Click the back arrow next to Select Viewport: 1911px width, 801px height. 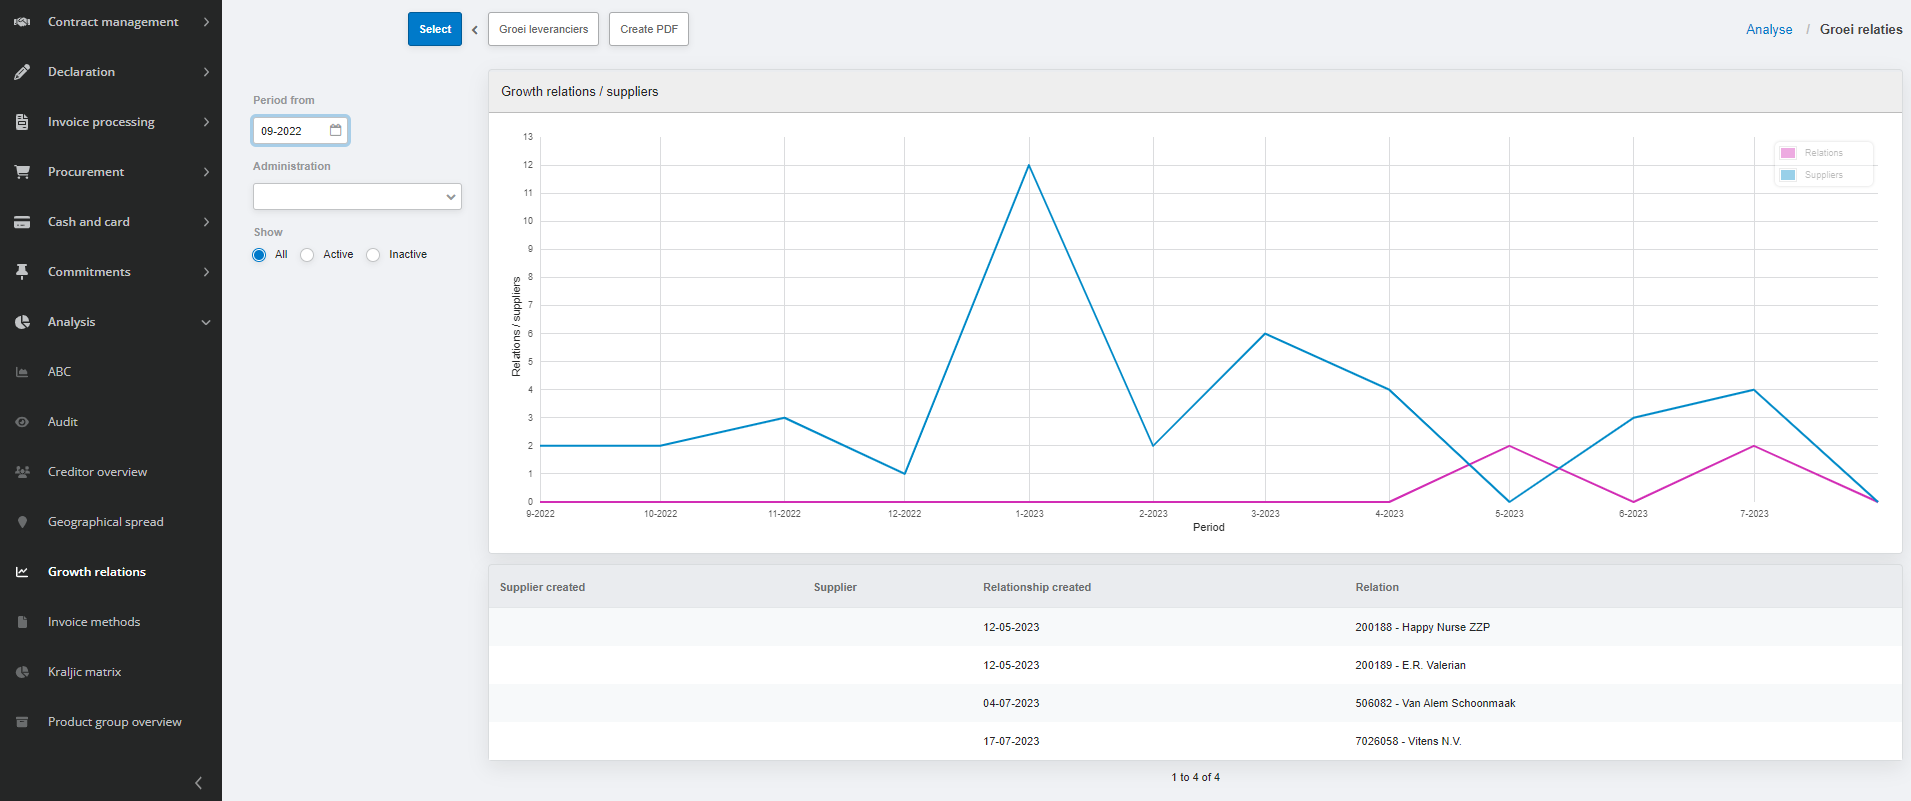pyautogui.click(x=475, y=30)
